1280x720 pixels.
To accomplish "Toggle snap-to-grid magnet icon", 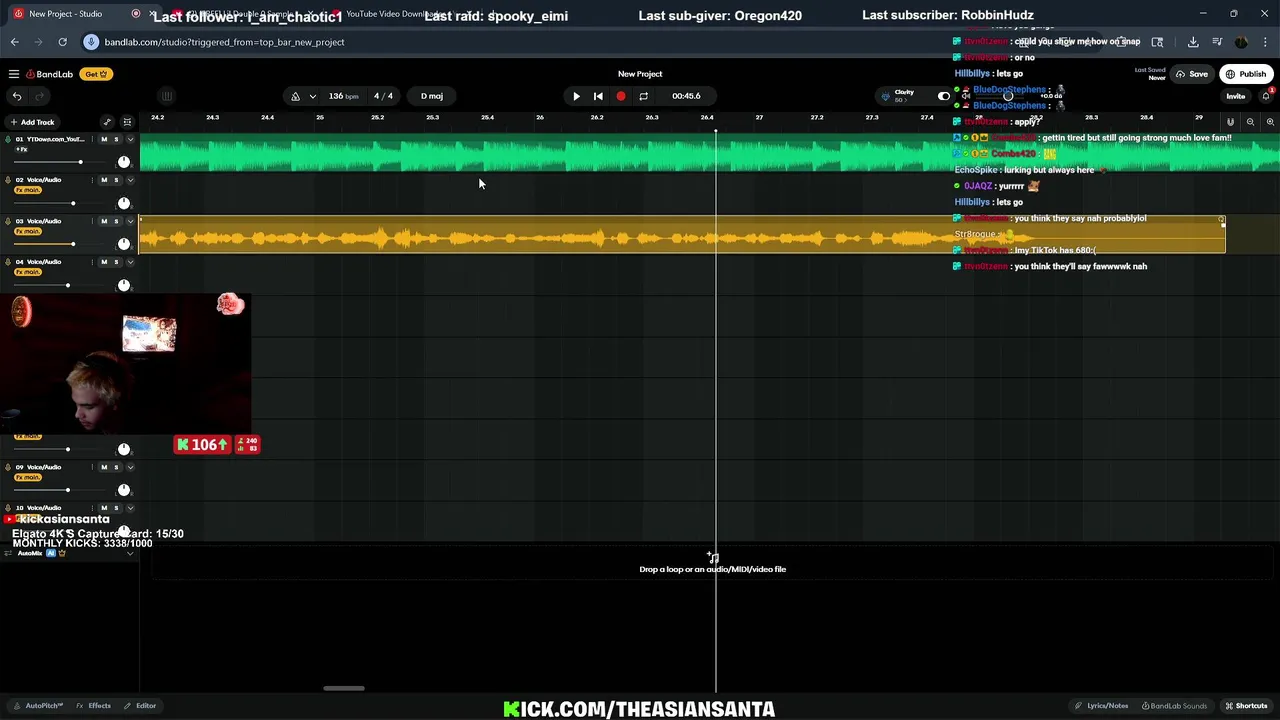I will click(x=1230, y=122).
